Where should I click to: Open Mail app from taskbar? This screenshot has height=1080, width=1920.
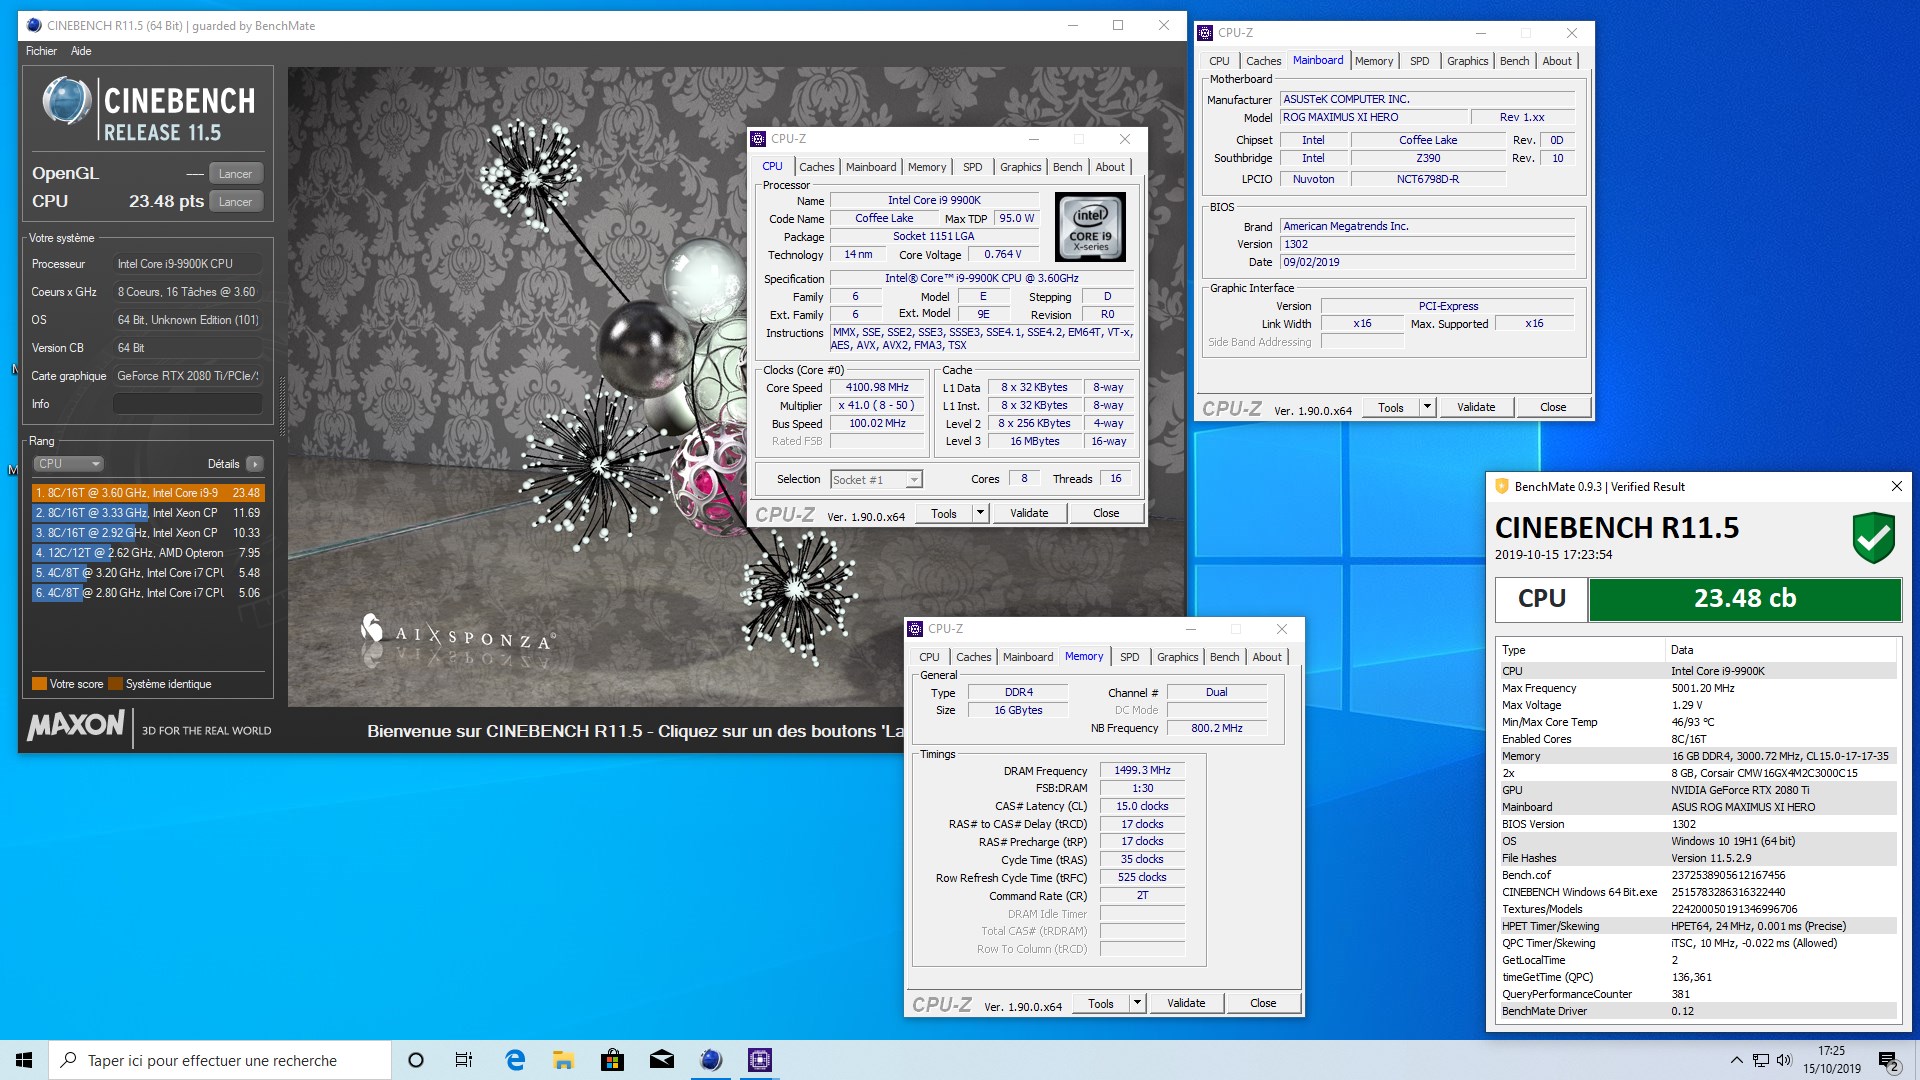661,1060
